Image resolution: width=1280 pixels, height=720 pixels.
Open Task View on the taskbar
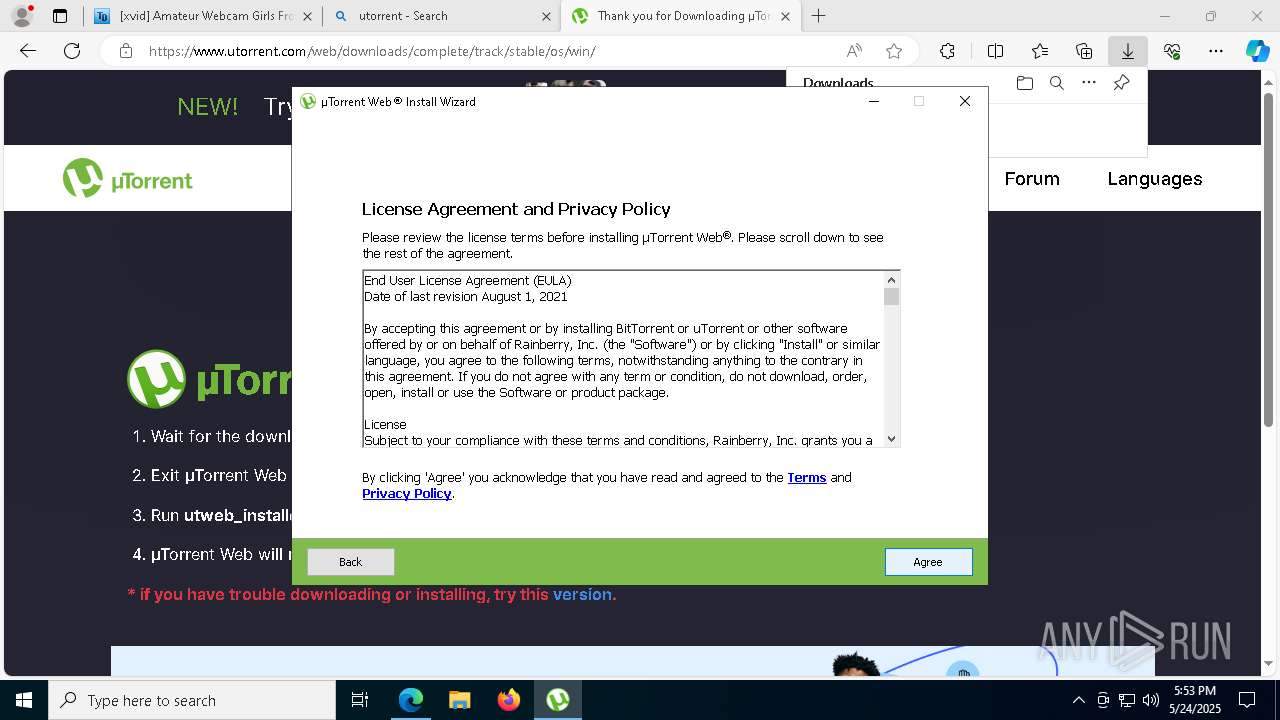click(x=360, y=700)
